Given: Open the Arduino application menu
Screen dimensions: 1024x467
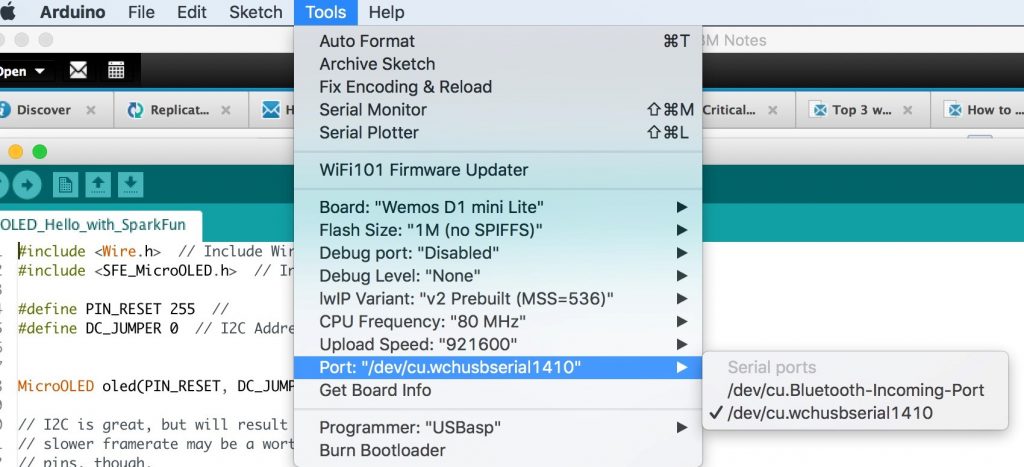Looking at the screenshot, I should point(72,12).
